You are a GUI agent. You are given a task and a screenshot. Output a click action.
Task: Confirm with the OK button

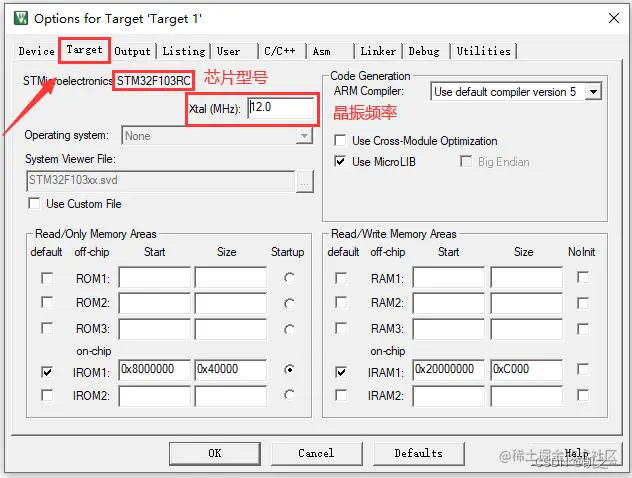point(215,453)
